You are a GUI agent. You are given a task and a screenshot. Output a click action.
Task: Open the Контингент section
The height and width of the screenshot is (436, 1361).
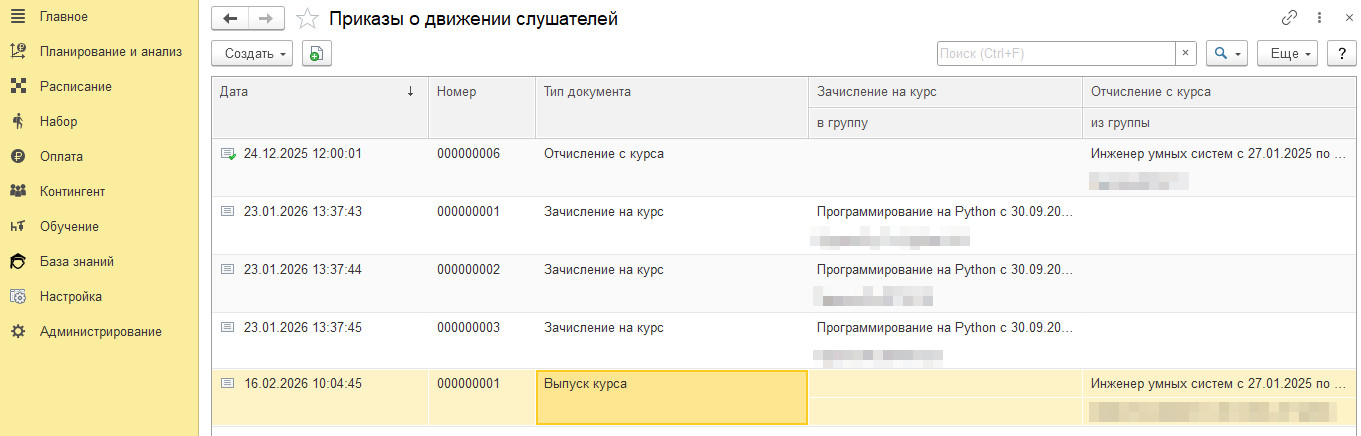point(72,191)
